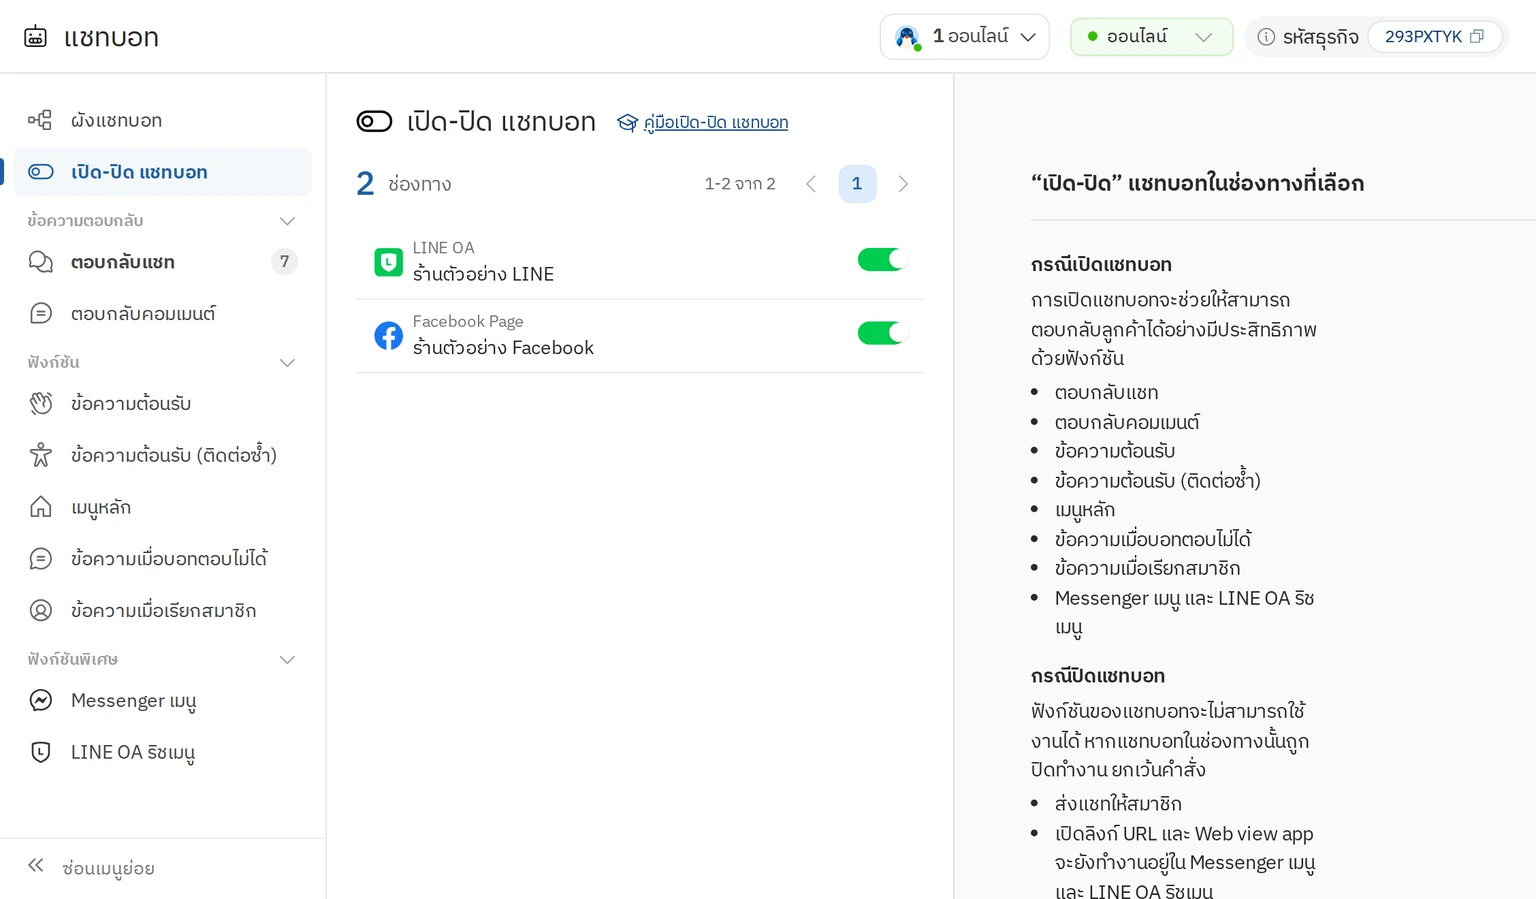Click the Facebook Page channel logo
Viewport: 1536px width, 899px height.
tap(388, 335)
